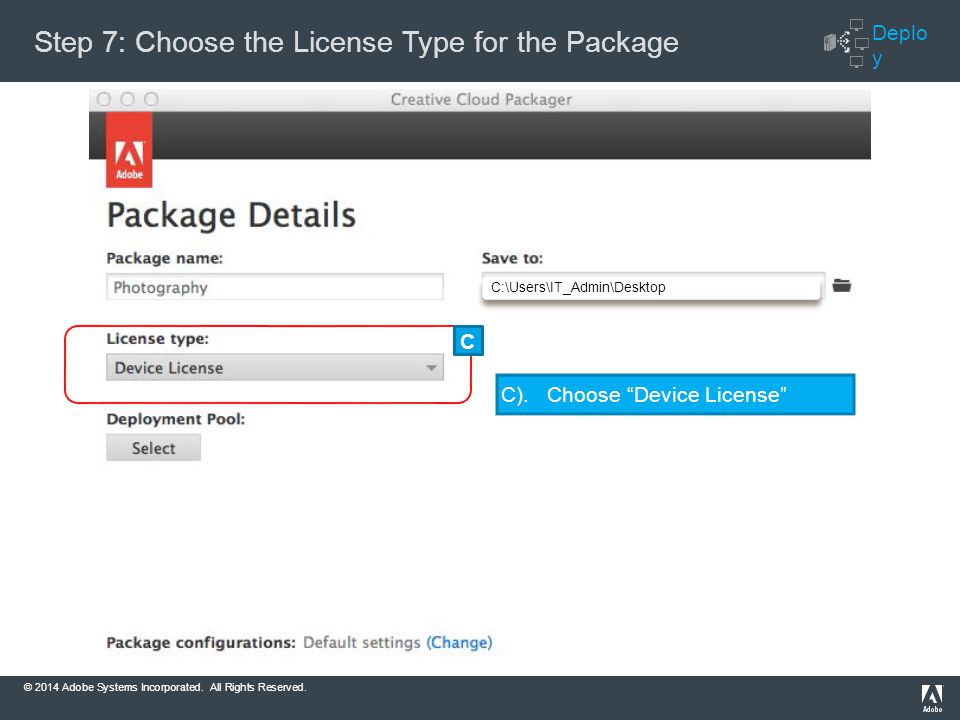The image size is (960, 720).
Task: Click the "Package Details" heading
Action: (x=231, y=215)
